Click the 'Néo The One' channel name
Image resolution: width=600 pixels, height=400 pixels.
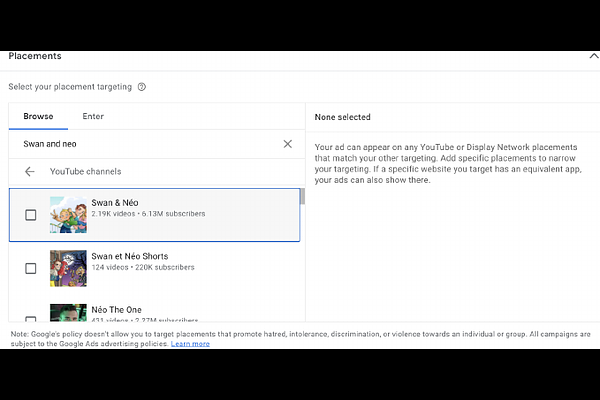116,310
